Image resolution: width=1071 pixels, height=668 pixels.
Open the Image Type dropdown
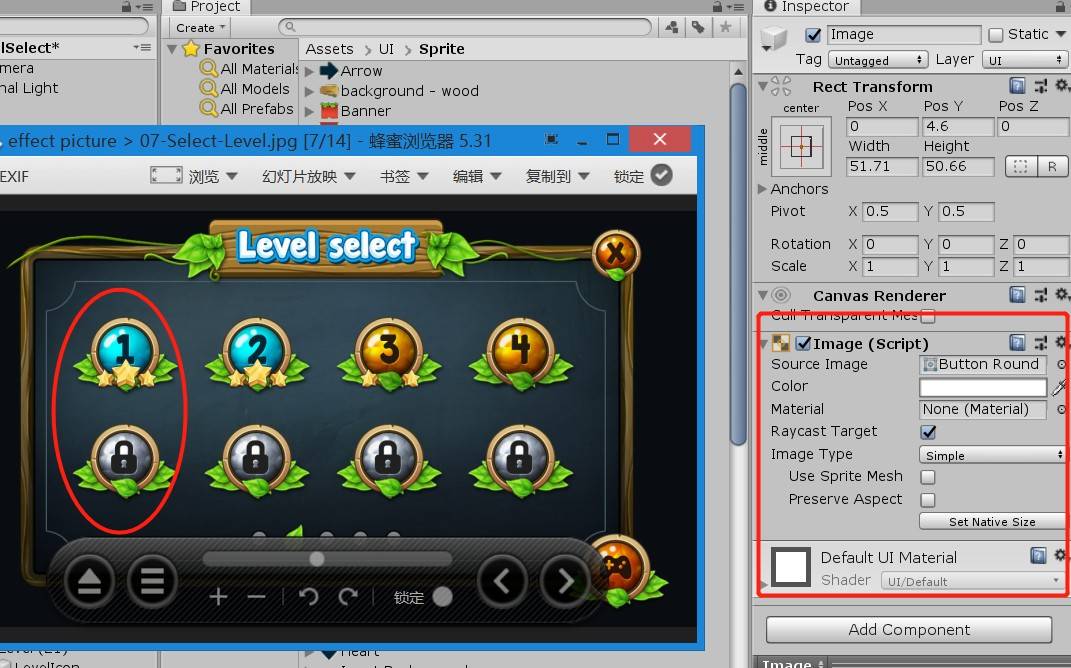pos(992,455)
